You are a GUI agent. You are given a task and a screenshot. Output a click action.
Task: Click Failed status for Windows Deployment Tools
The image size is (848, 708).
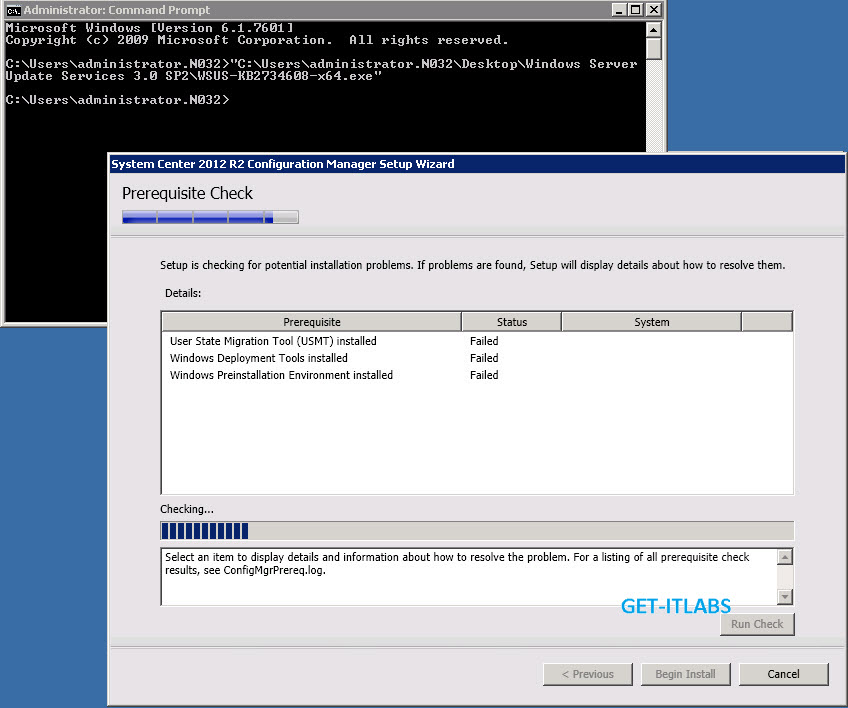[x=484, y=358]
